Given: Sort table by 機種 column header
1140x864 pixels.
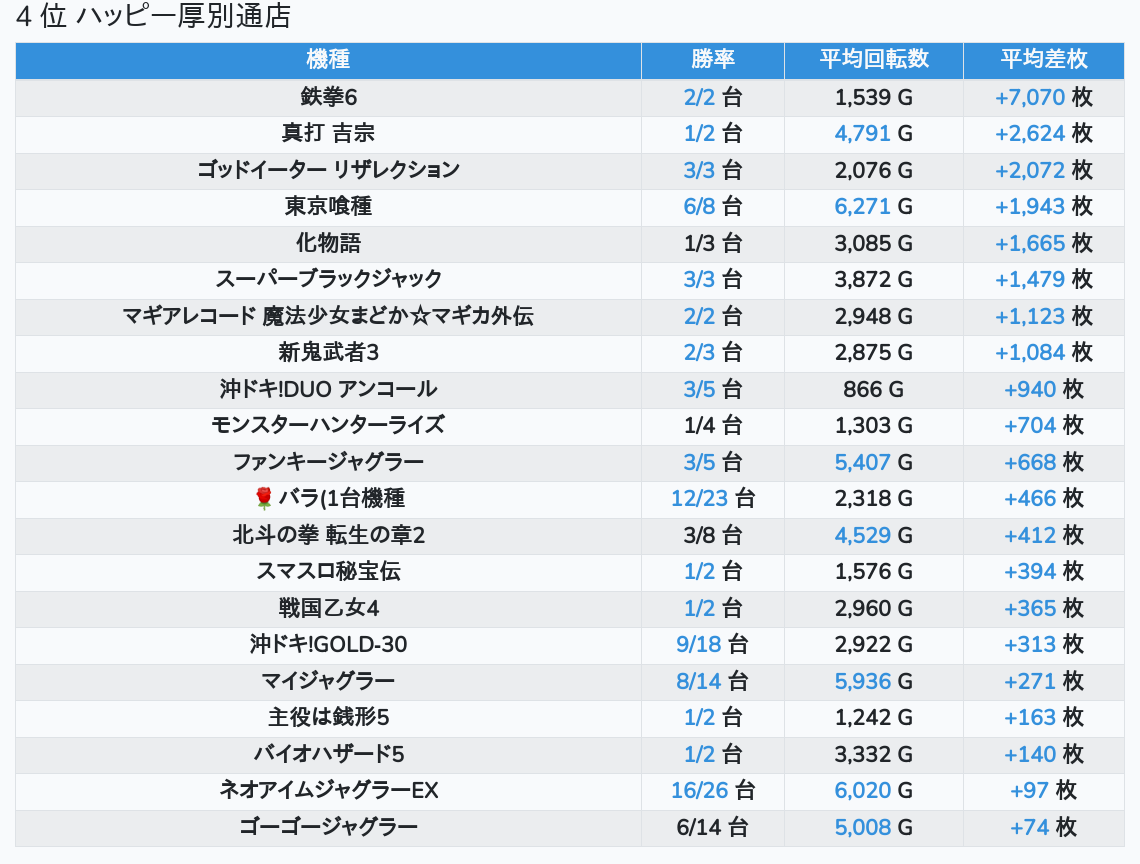Looking at the screenshot, I should tap(328, 60).
